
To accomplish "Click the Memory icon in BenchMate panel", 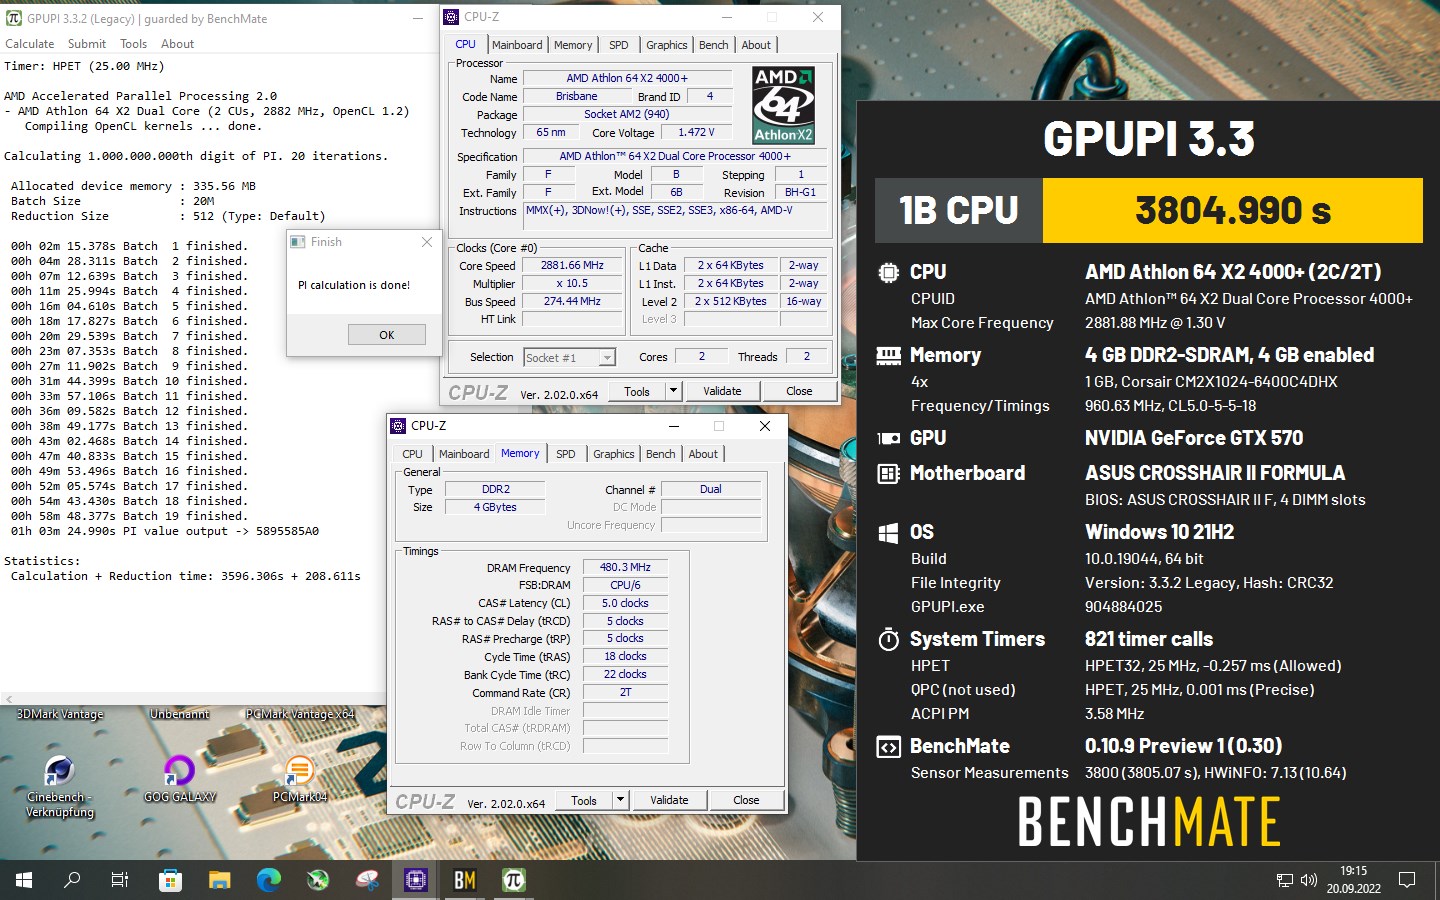I will tap(888, 355).
